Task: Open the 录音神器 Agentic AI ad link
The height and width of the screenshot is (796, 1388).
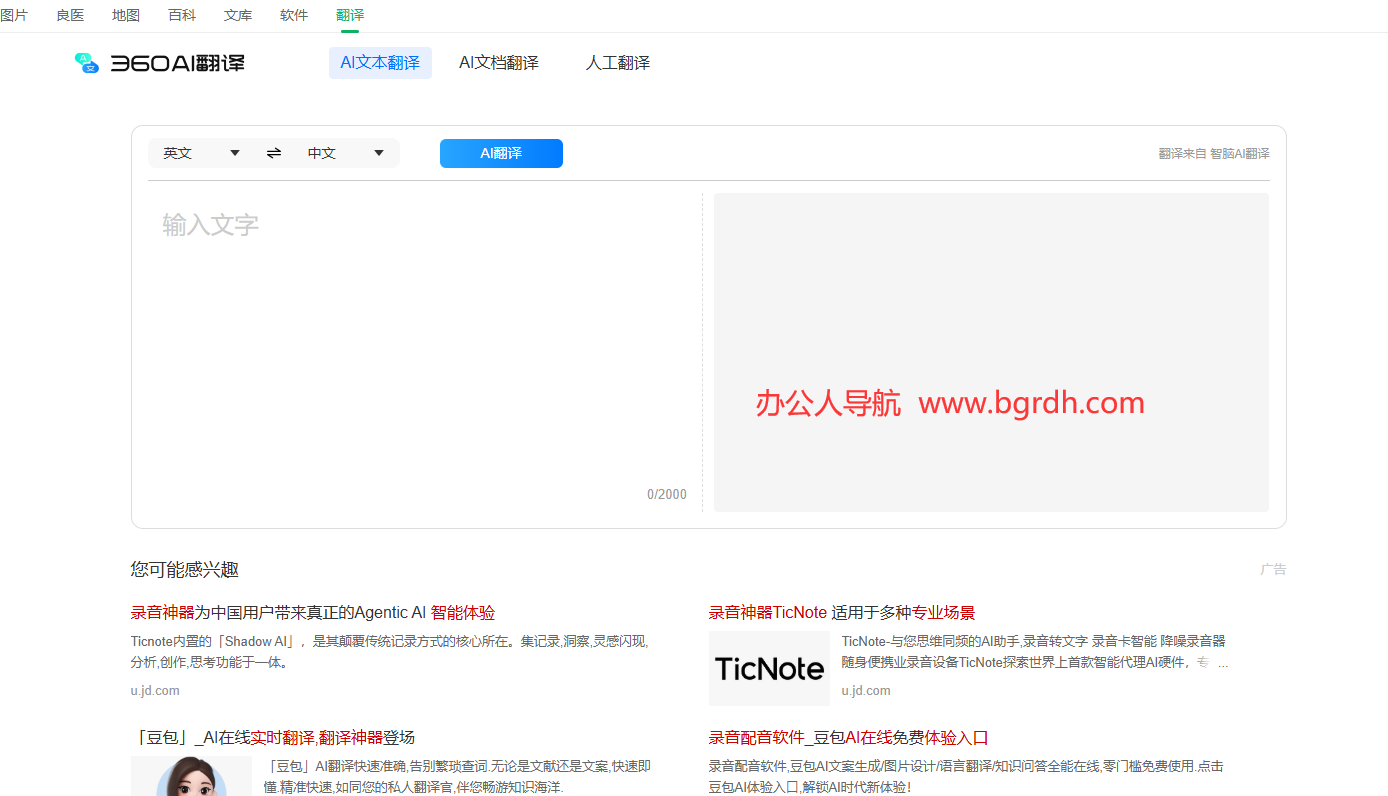Action: pos(312,613)
